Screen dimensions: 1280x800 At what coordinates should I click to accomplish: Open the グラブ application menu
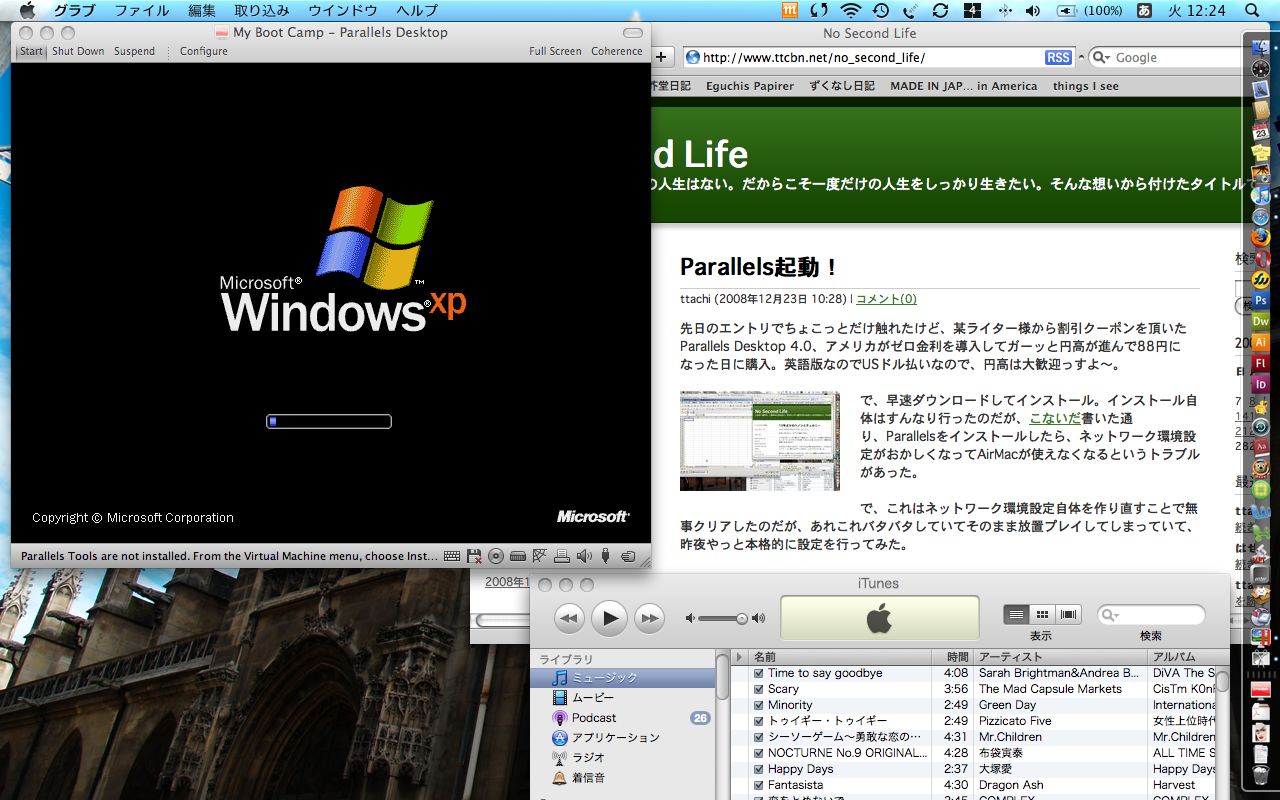75,11
